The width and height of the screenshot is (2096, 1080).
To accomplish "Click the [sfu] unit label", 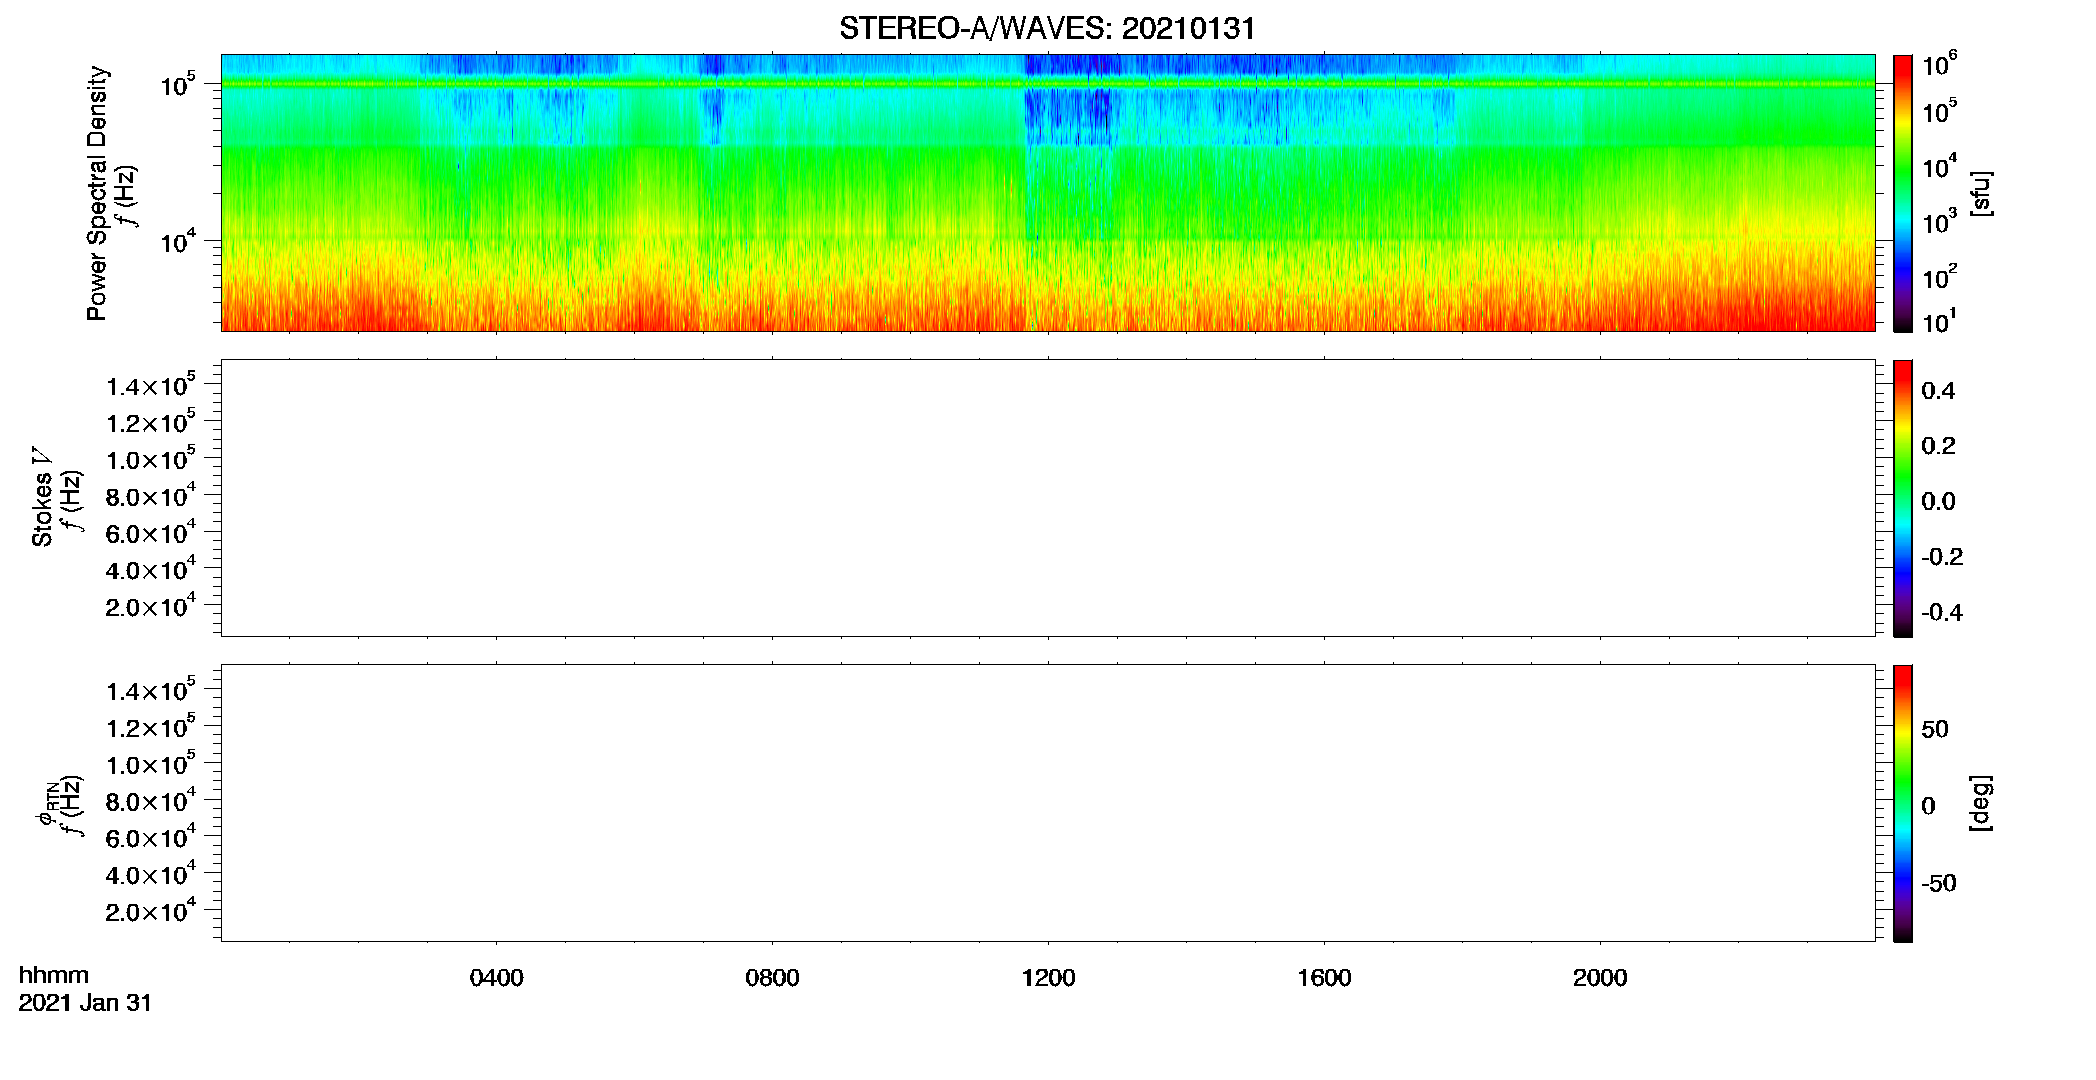I will click(1981, 193).
